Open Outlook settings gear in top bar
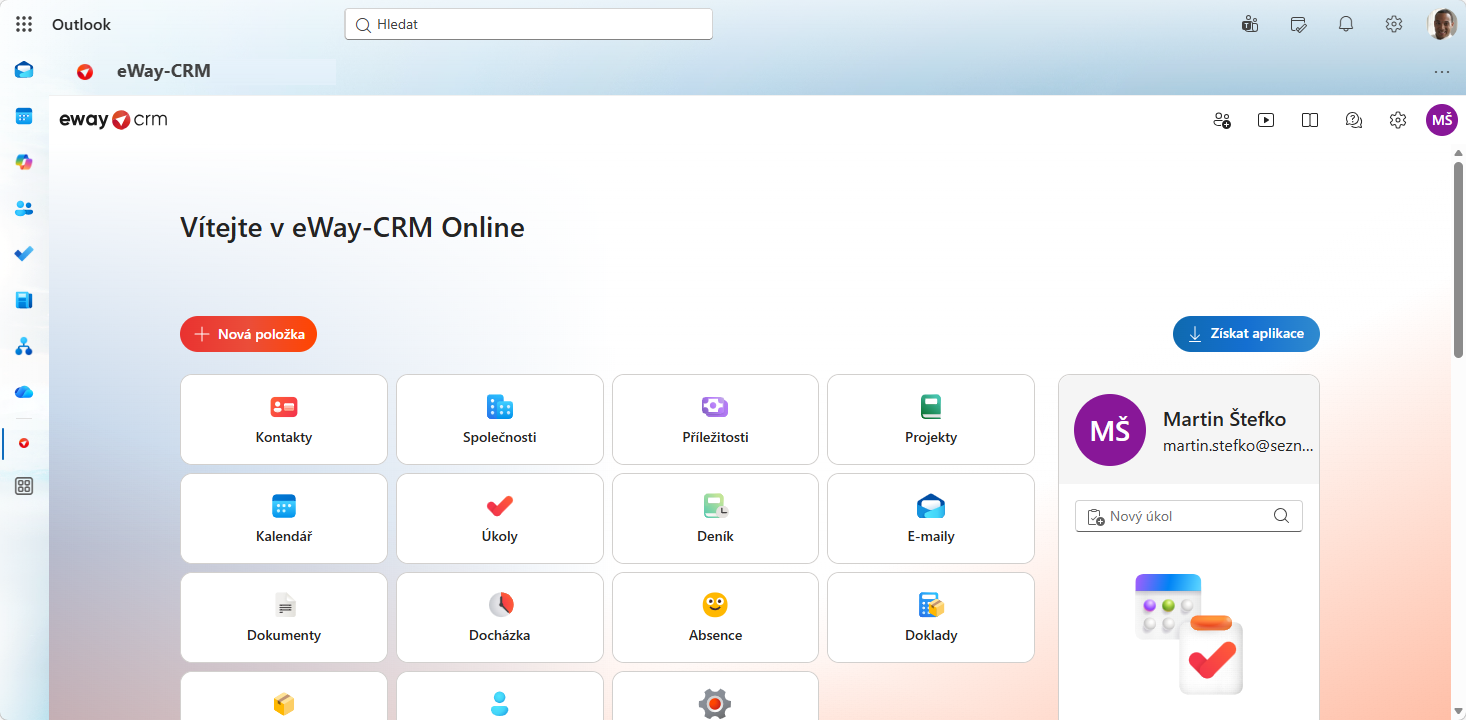The image size is (1466, 720). pyautogui.click(x=1394, y=24)
